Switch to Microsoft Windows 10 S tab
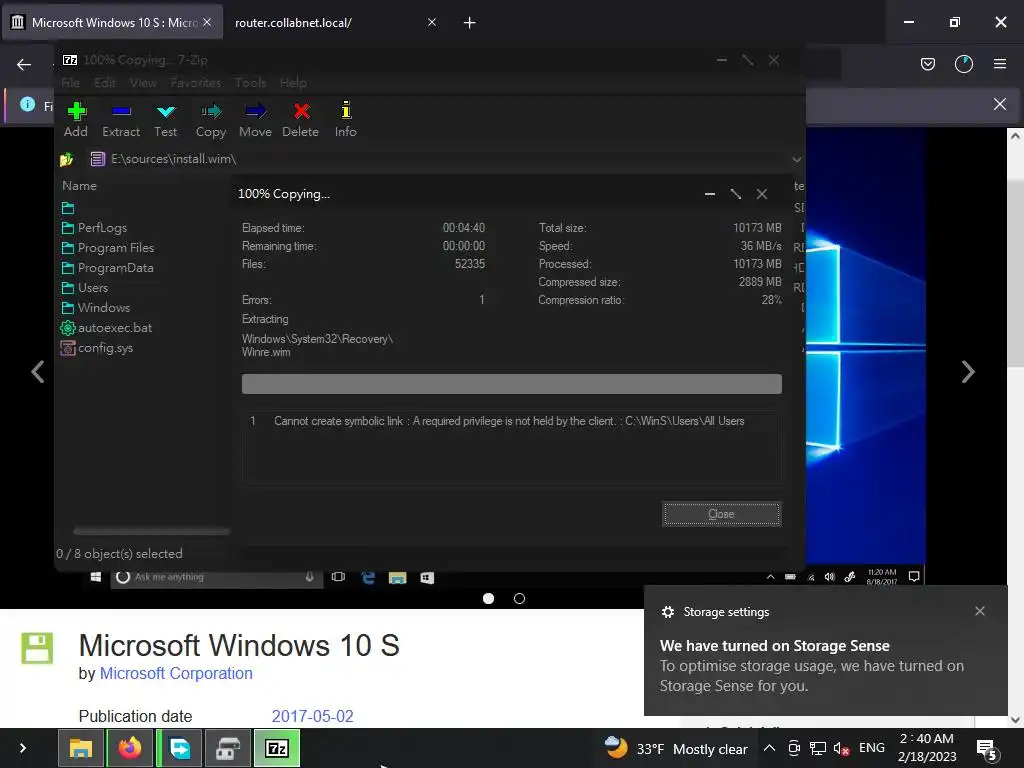Viewport: 1024px width, 768px height. 113,23
